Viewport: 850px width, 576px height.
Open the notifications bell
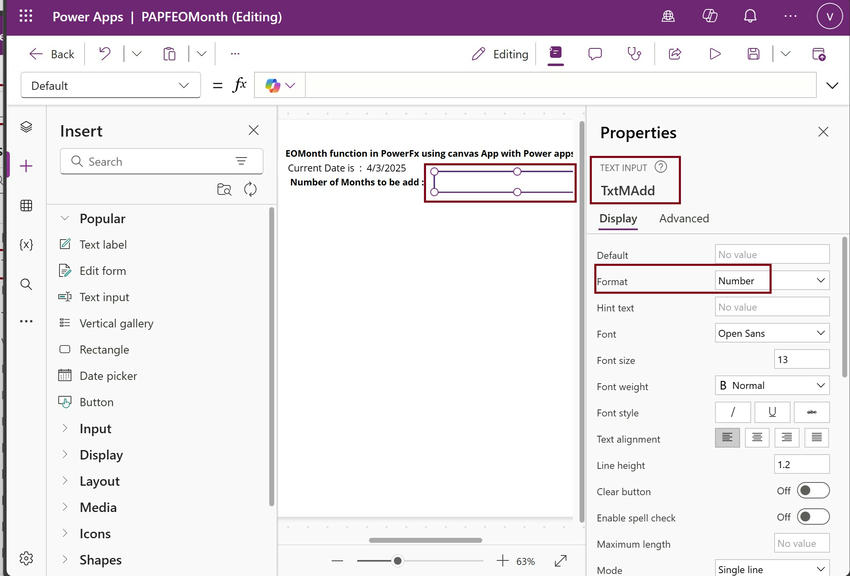tap(750, 16)
